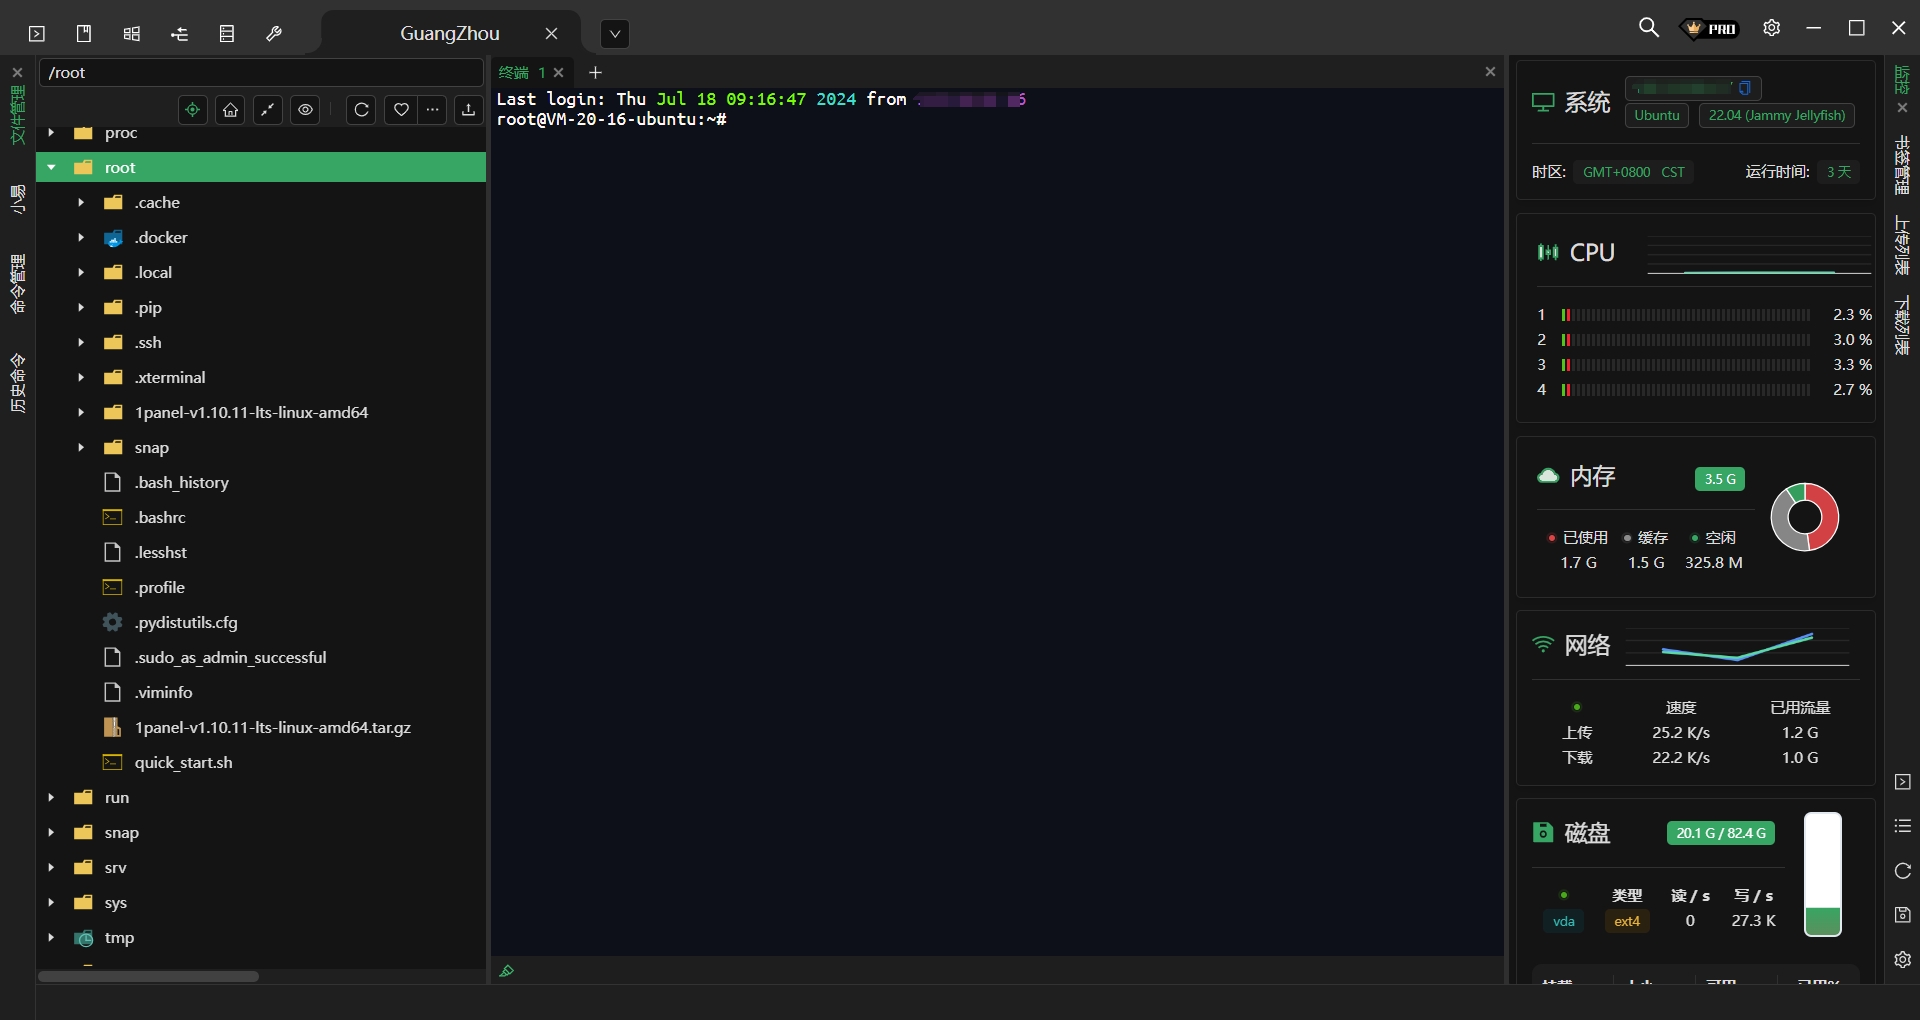Toggle hidden files with the eye icon
This screenshot has height=1020, width=1920.
[x=305, y=110]
